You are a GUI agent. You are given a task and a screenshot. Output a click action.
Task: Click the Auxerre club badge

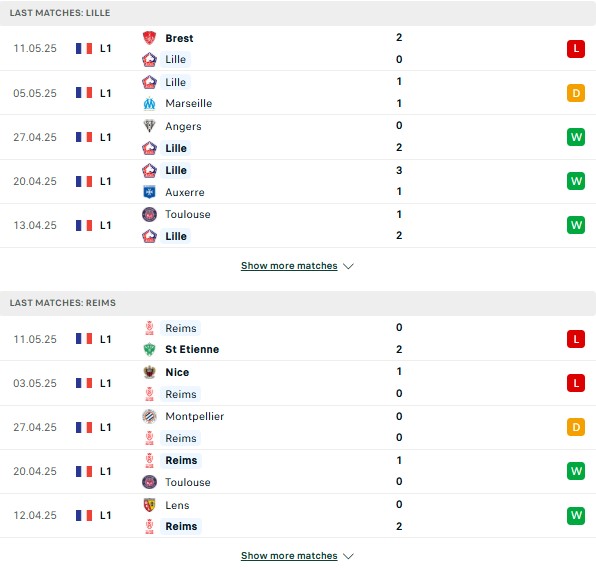tap(149, 192)
